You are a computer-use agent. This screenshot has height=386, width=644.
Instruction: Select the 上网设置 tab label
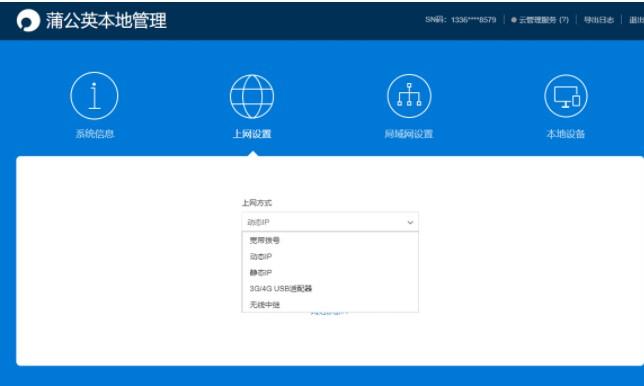pyautogui.click(x=252, y=134)
